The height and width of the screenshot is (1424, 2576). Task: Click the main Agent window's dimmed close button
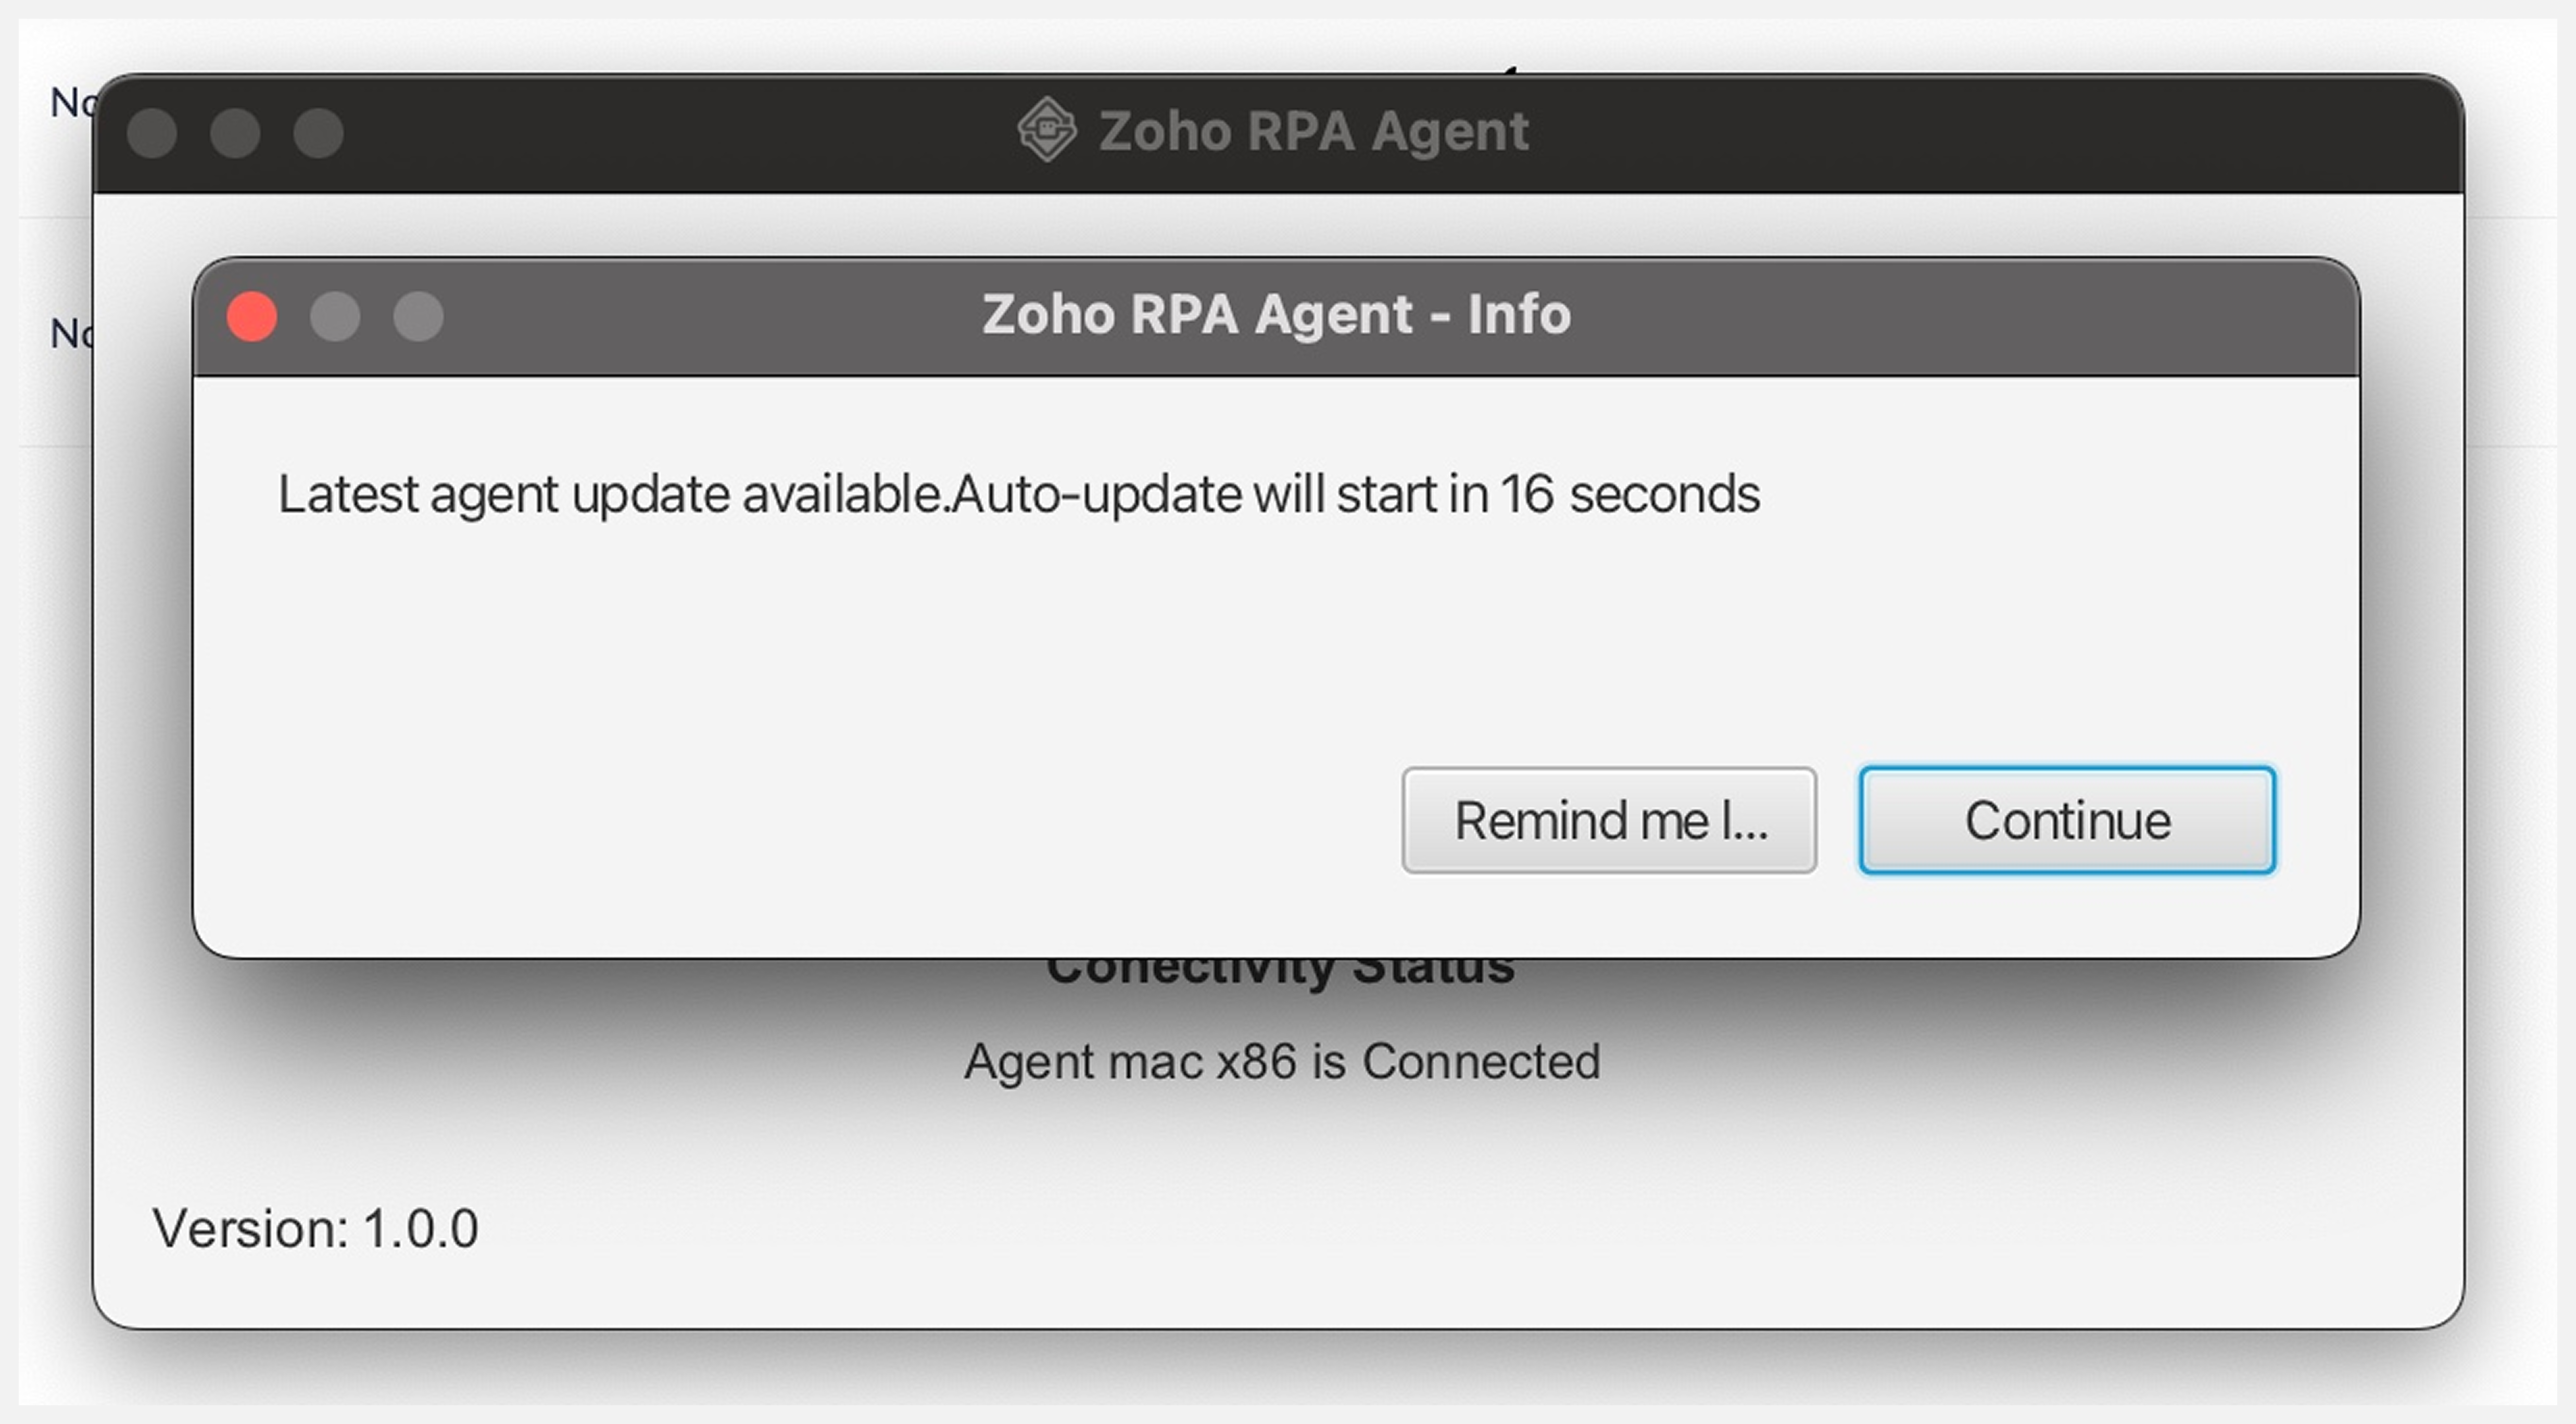point(152,133)
